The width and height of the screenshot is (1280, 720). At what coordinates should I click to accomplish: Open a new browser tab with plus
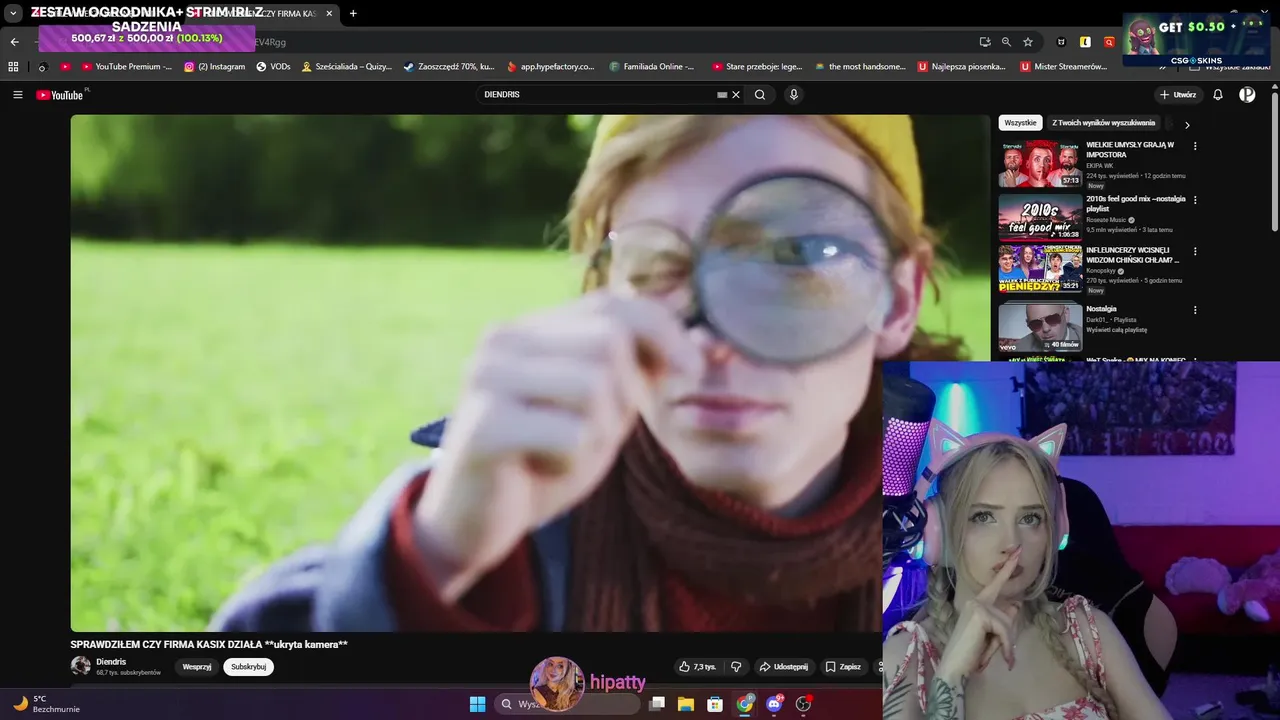(353, 13)
